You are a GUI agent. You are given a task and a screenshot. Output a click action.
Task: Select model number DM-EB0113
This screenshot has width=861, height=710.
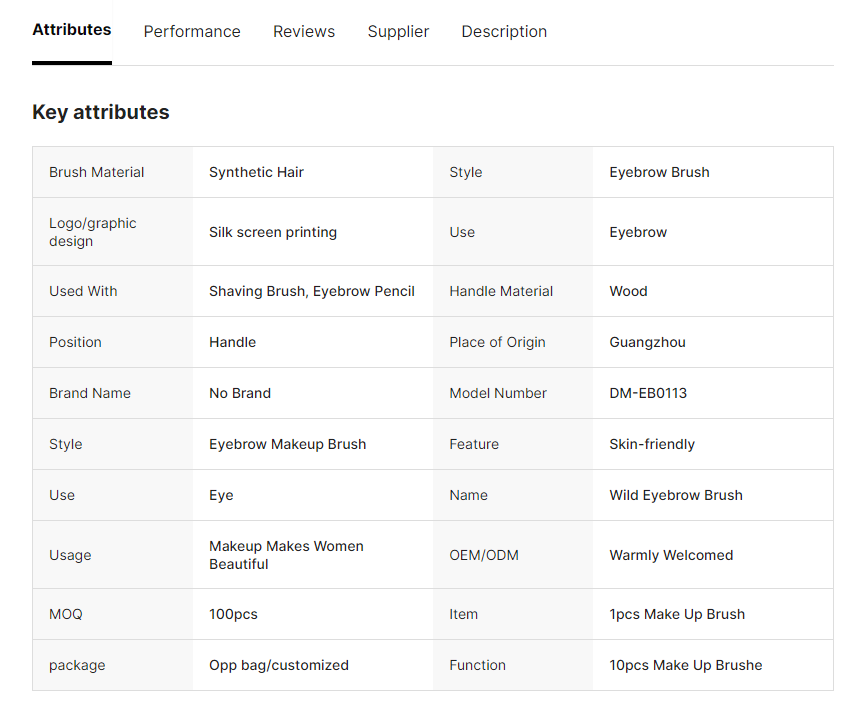(648, 393)
